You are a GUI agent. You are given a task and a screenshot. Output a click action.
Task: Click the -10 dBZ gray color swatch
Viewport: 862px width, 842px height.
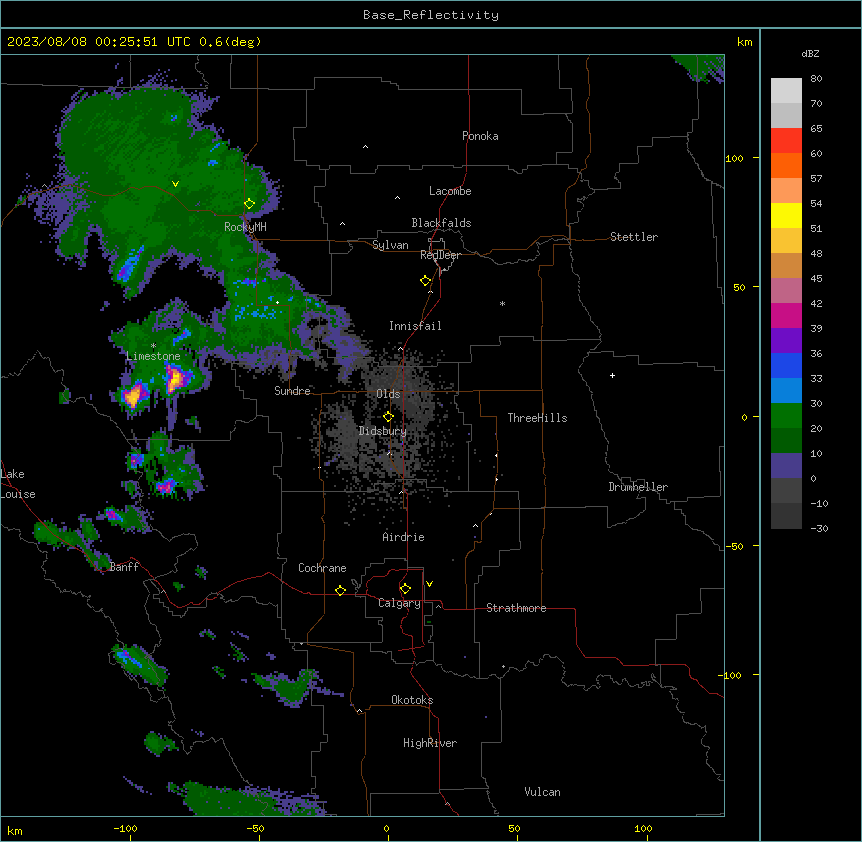786,516
